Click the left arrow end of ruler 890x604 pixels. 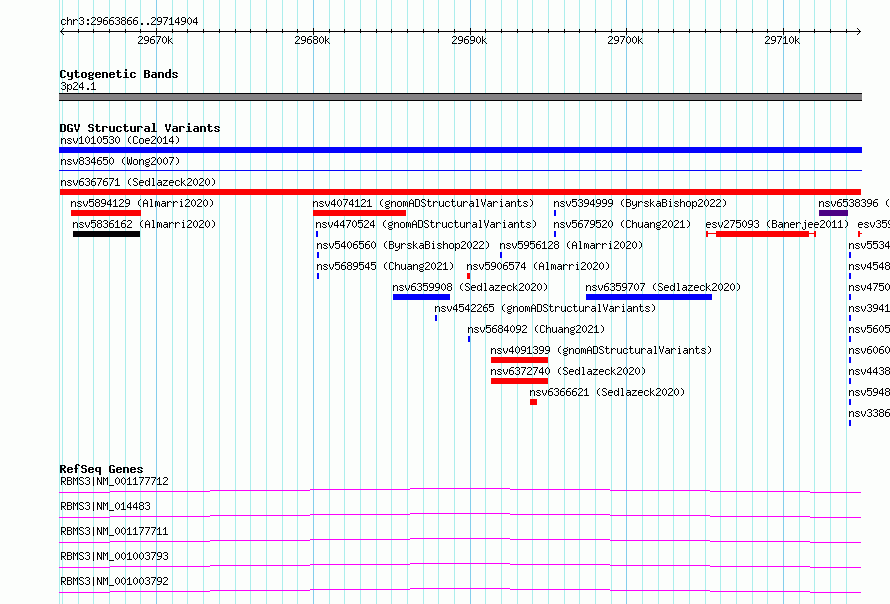pyautogui.click(x=62, y=32)
